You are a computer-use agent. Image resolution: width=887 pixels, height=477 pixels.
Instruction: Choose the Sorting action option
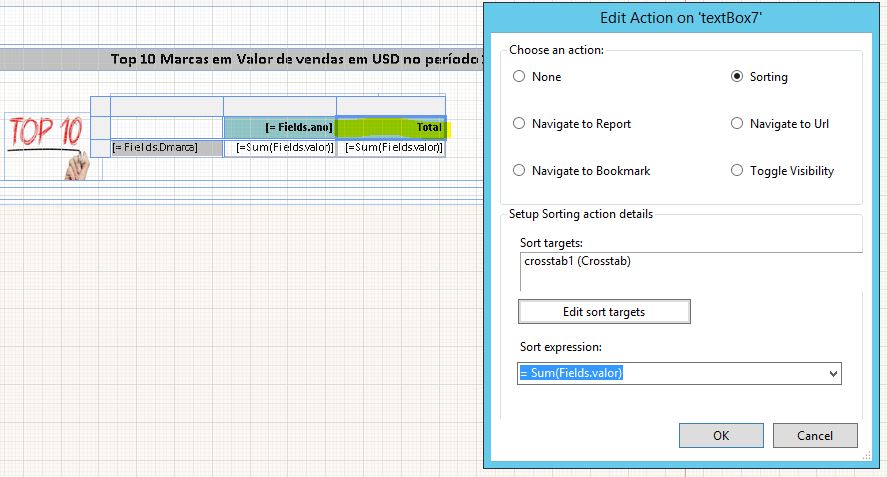click(737, 77)
